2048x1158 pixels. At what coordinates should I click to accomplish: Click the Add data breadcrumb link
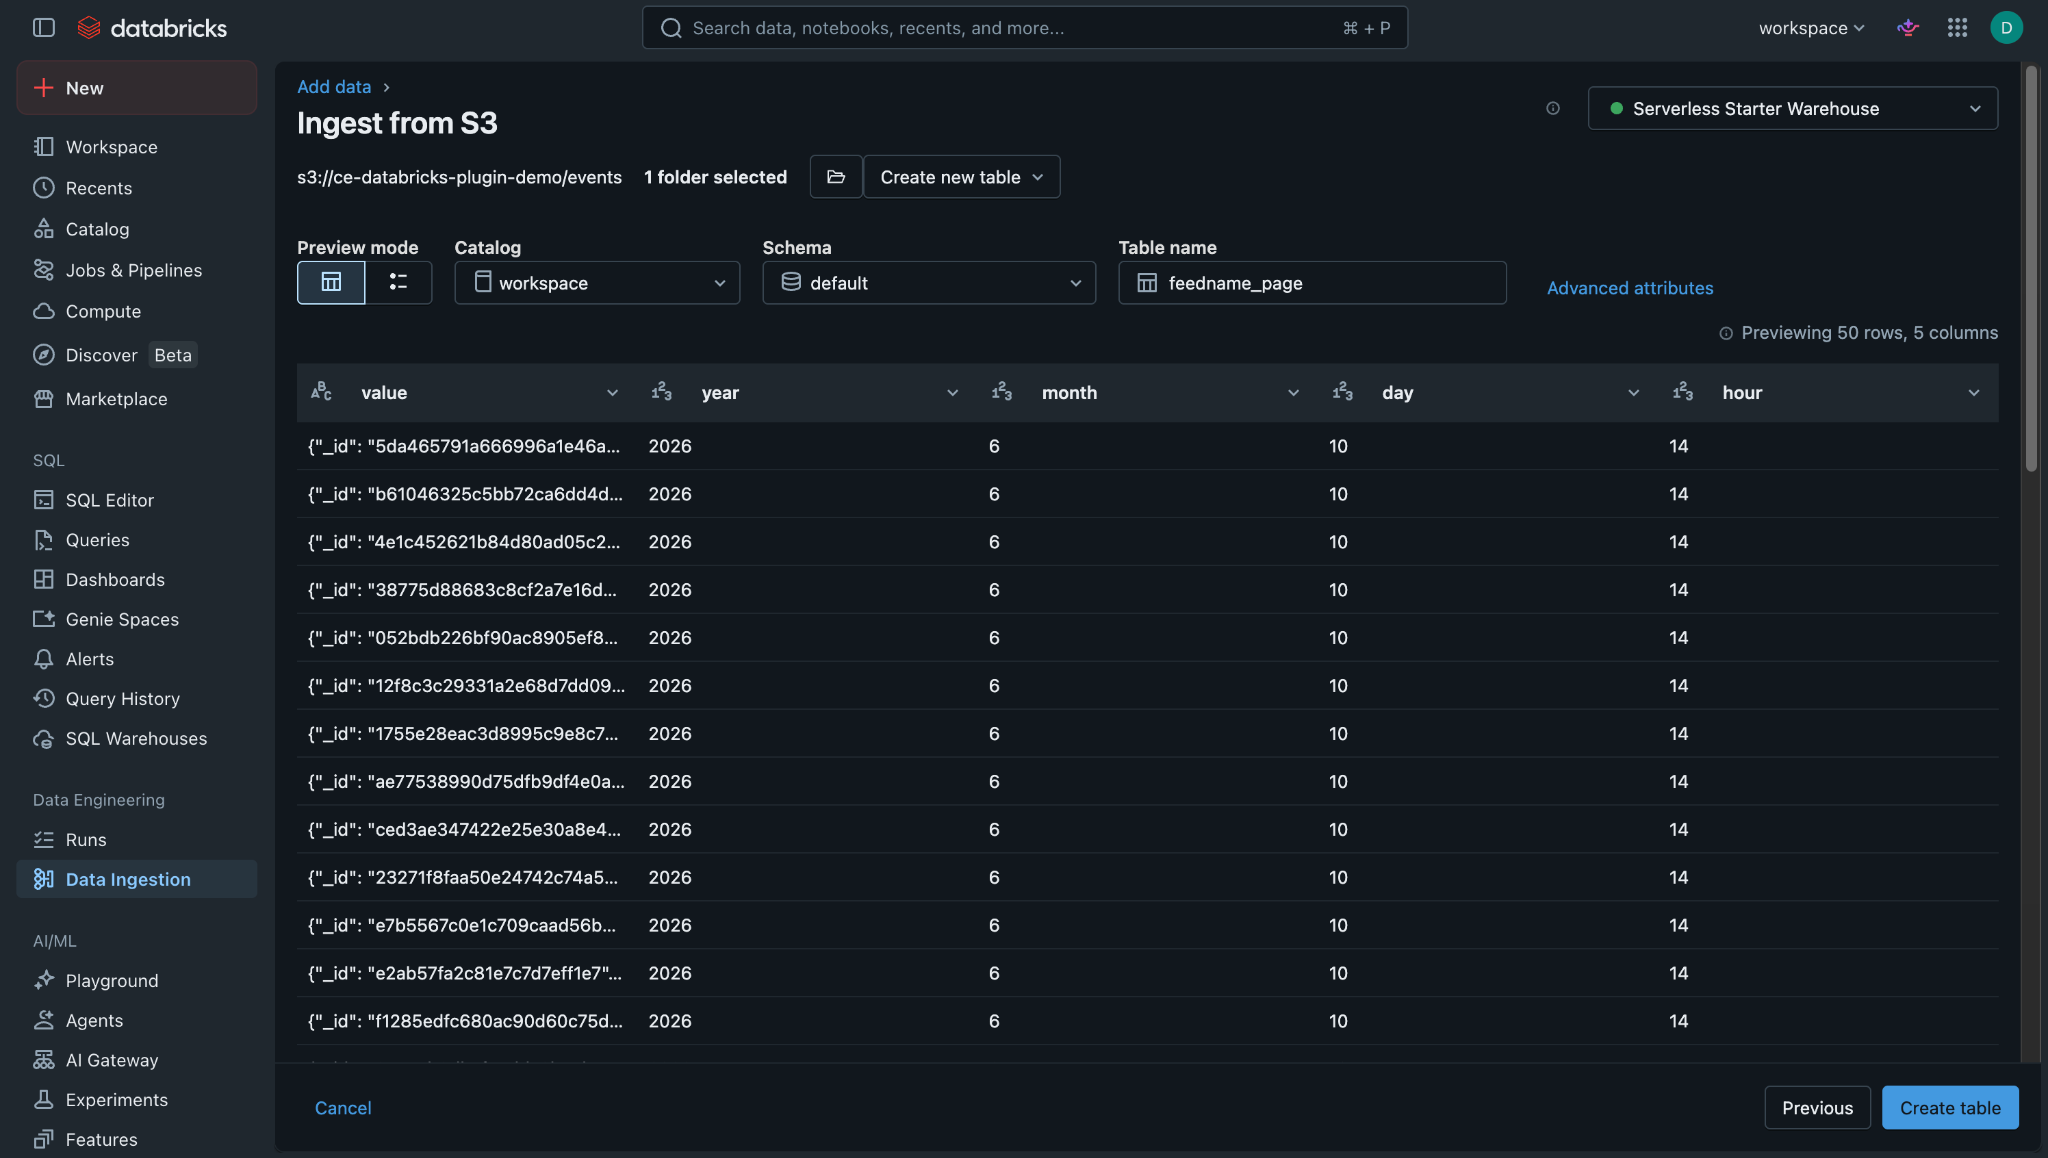[x=334, y=87]
